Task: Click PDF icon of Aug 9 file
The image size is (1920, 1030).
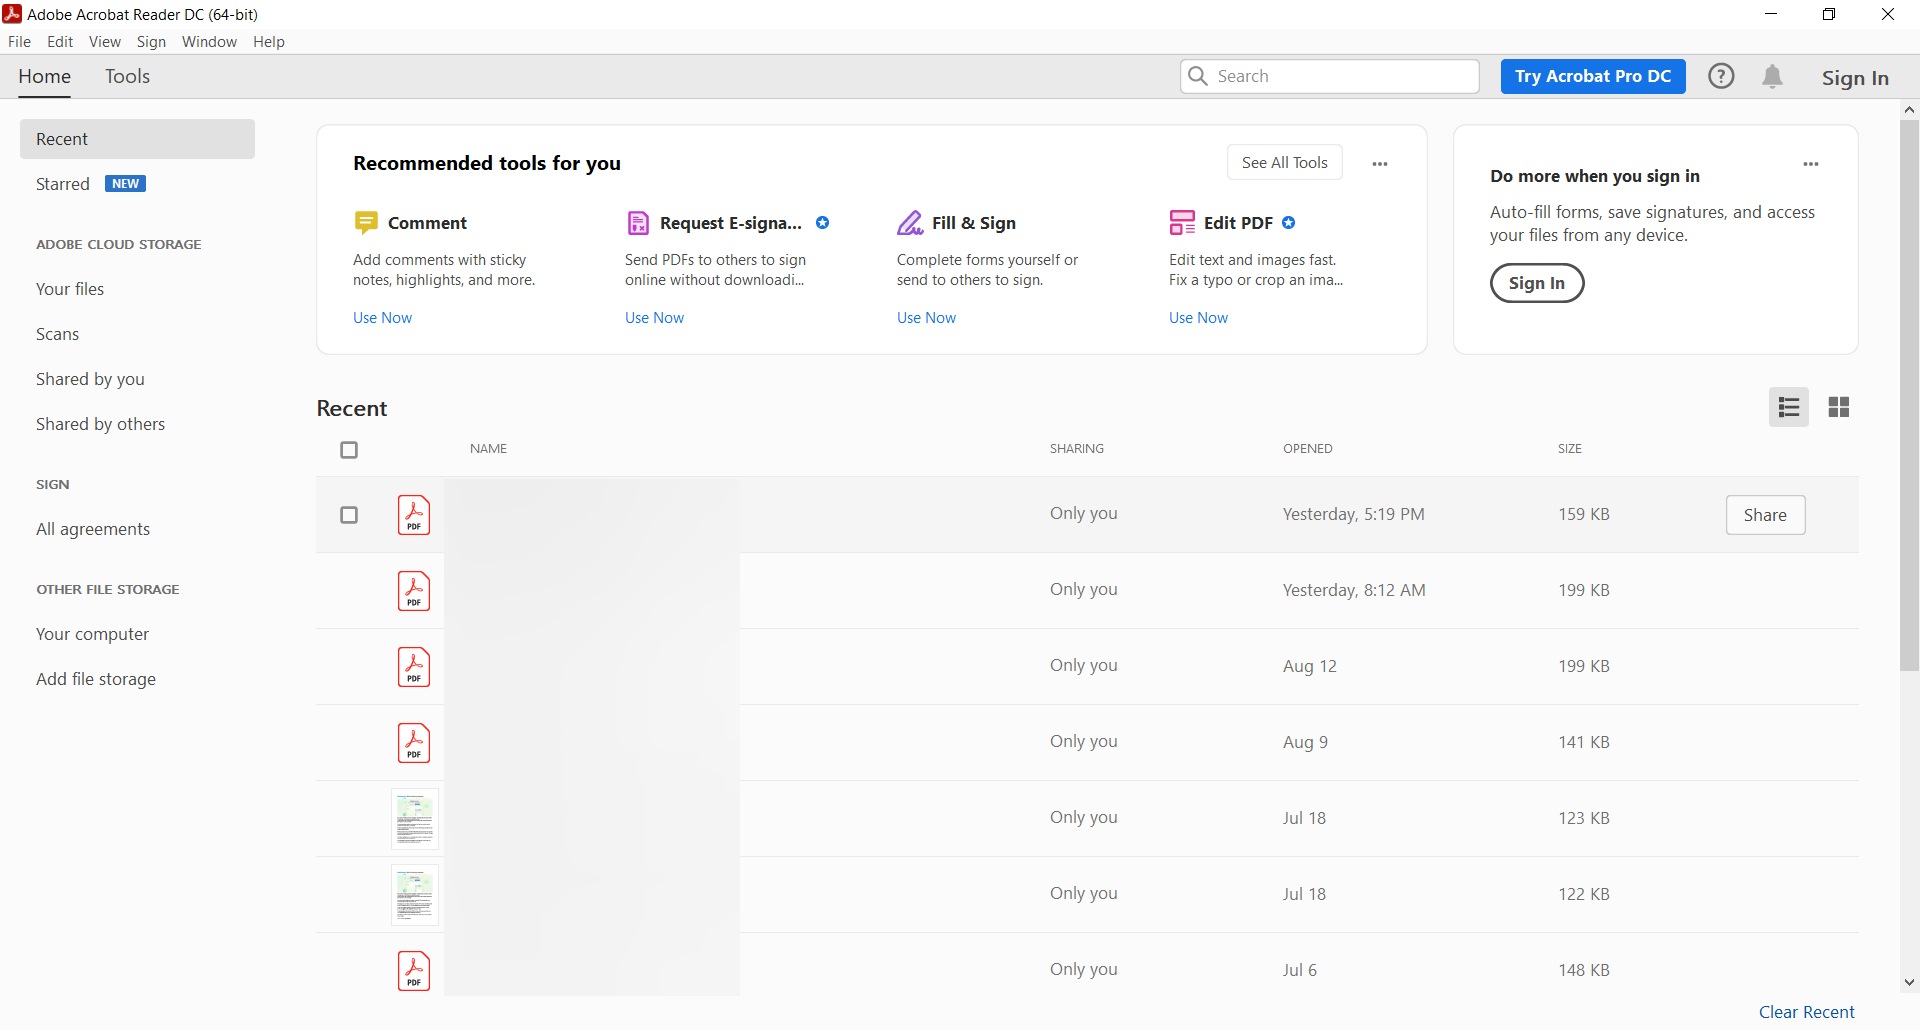Action: (x=414, y=743)
